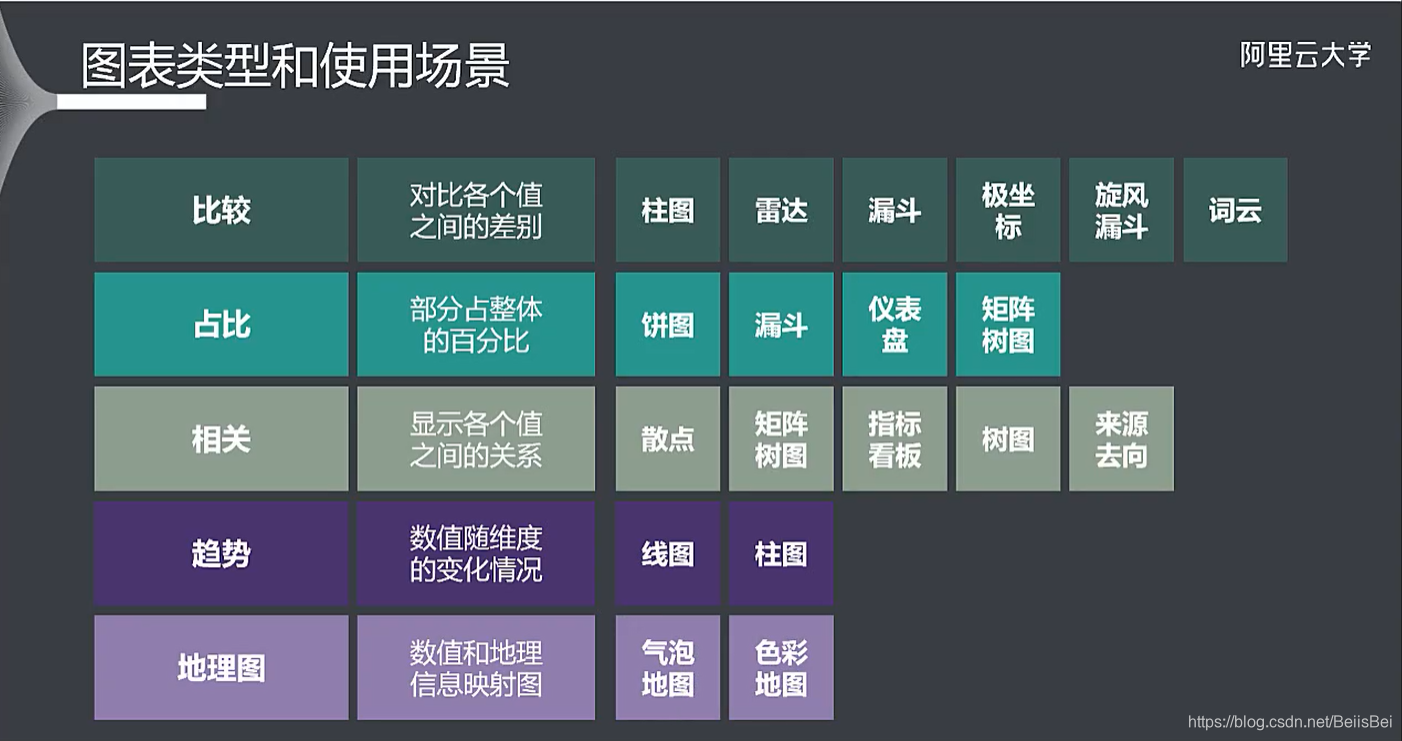Open the 饼图 chart tile
The image size is (1402, 741).
667,324
